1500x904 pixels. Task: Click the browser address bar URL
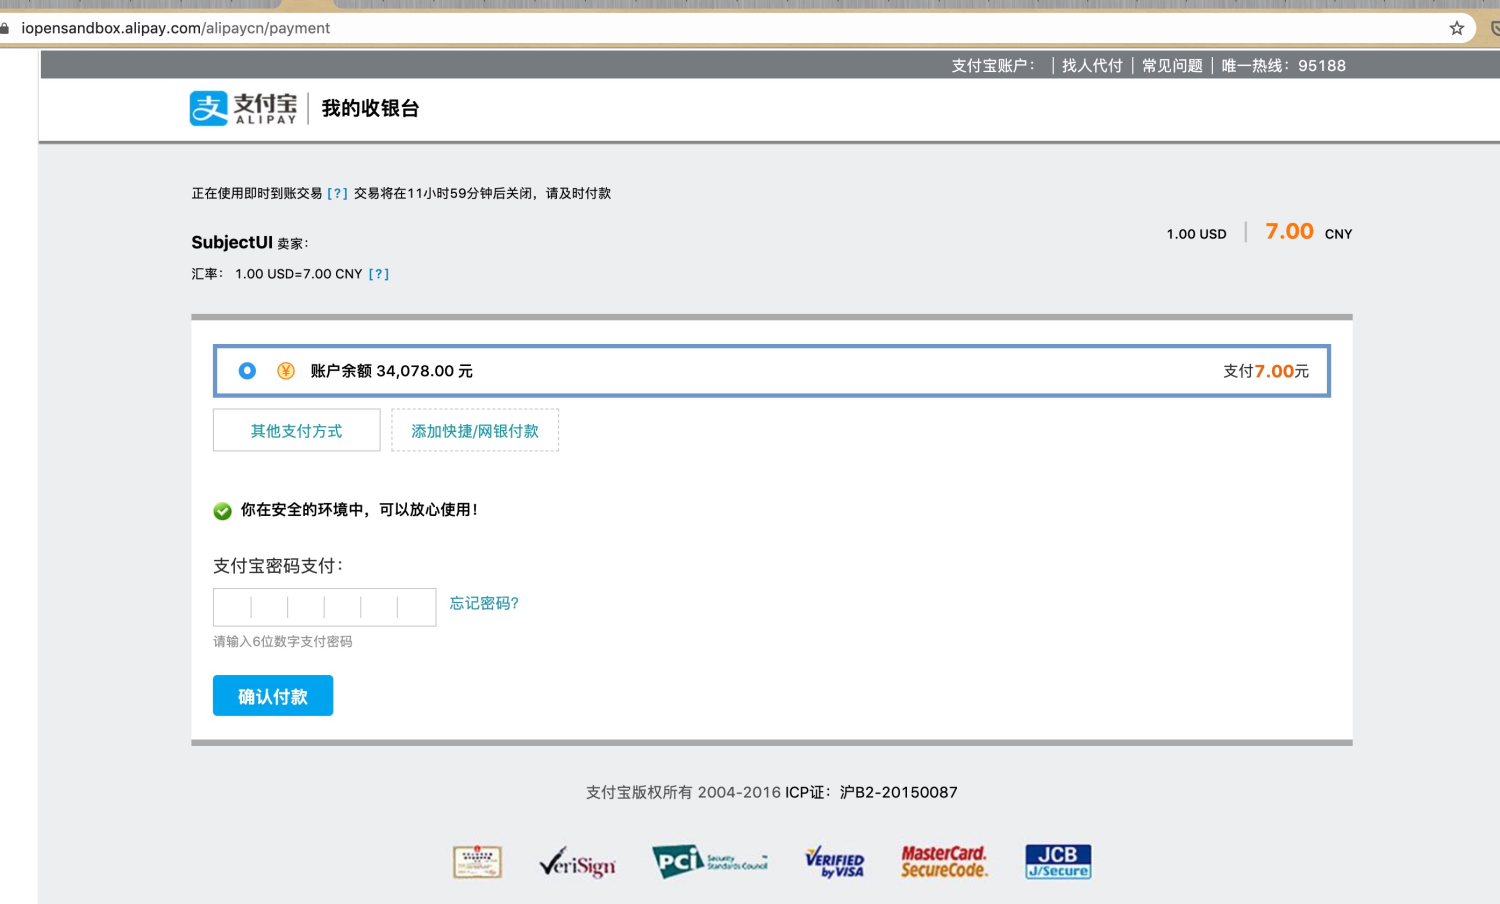coord(176,28)
